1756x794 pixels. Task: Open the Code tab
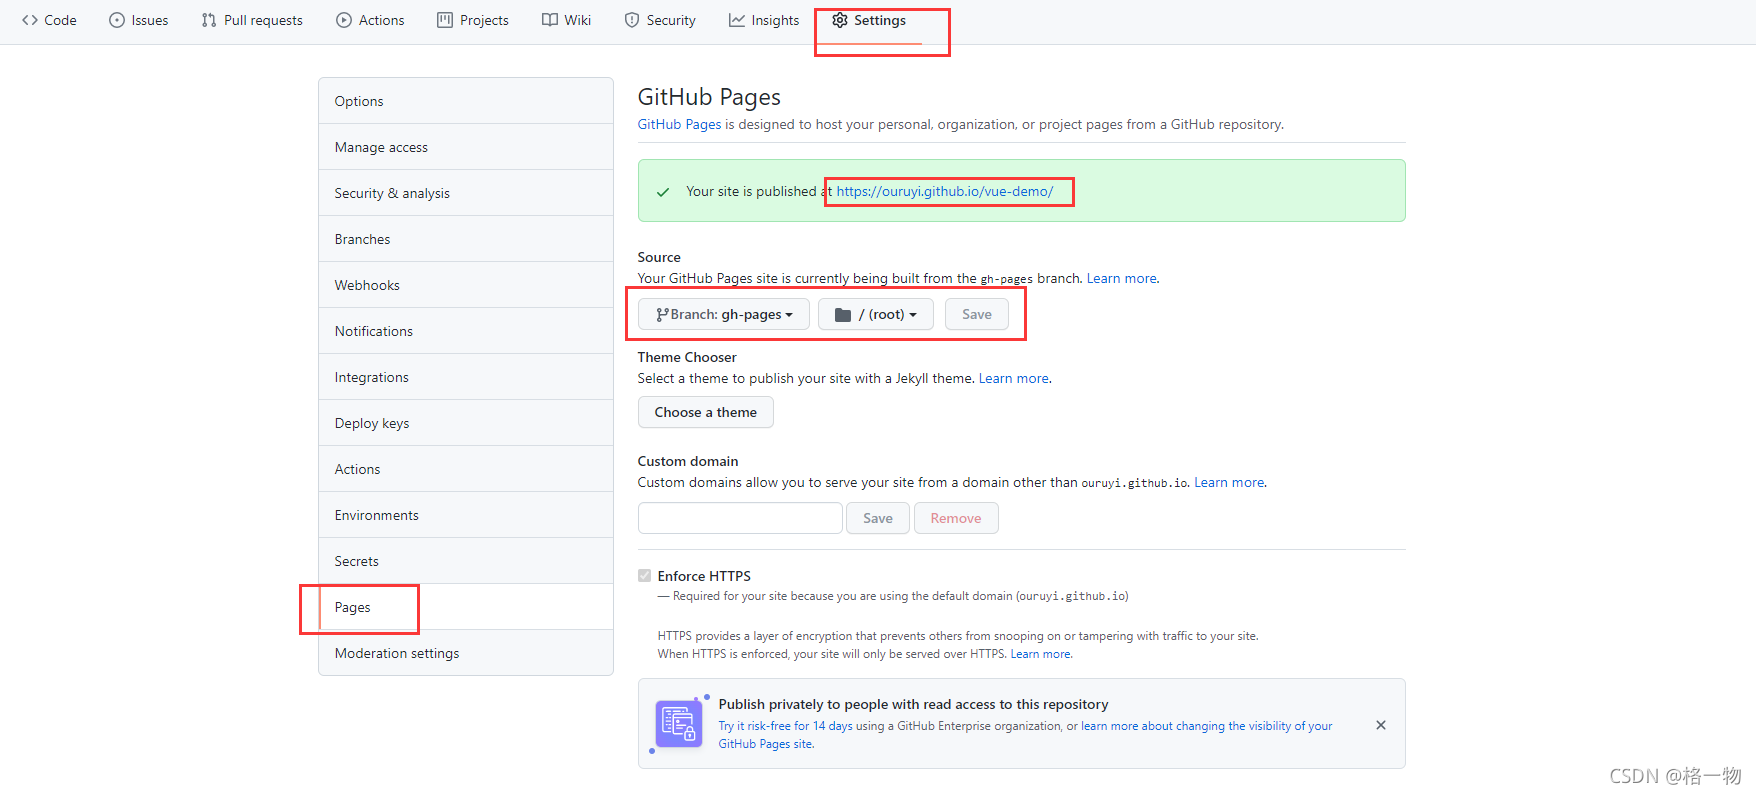49,20
